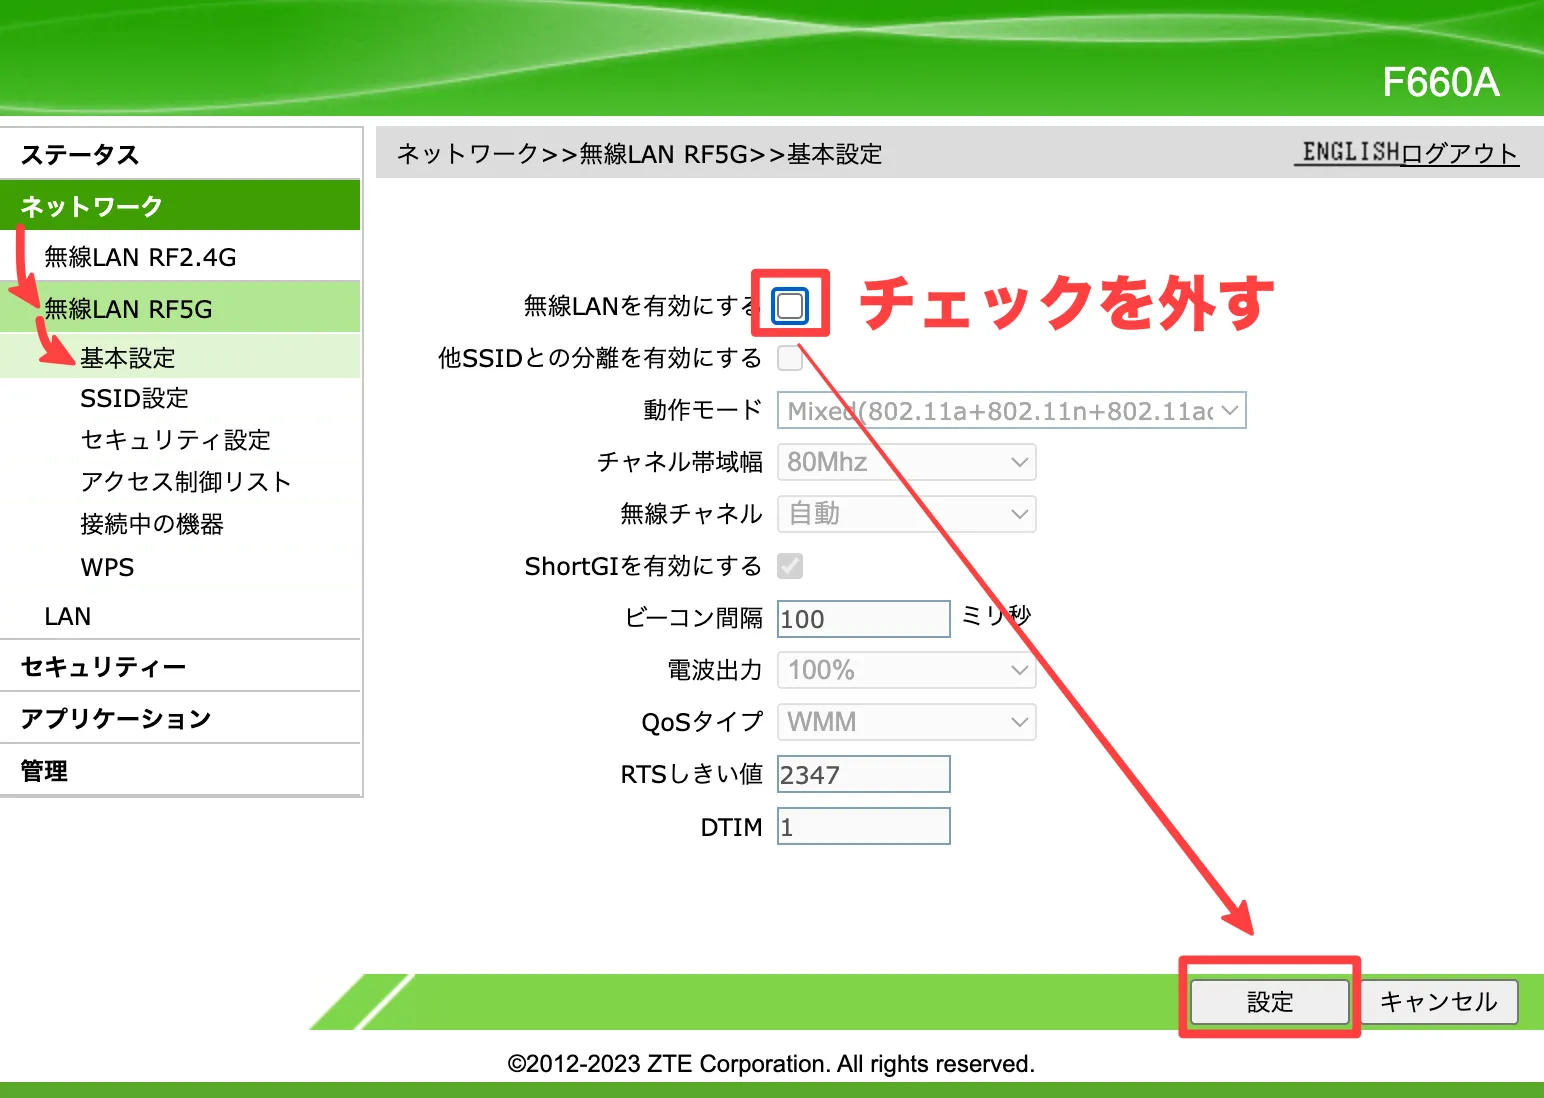This screenshot has height=1098, width=1544.
Task: Open アクセス制御リスト submenu item
Action: [186, 482]
